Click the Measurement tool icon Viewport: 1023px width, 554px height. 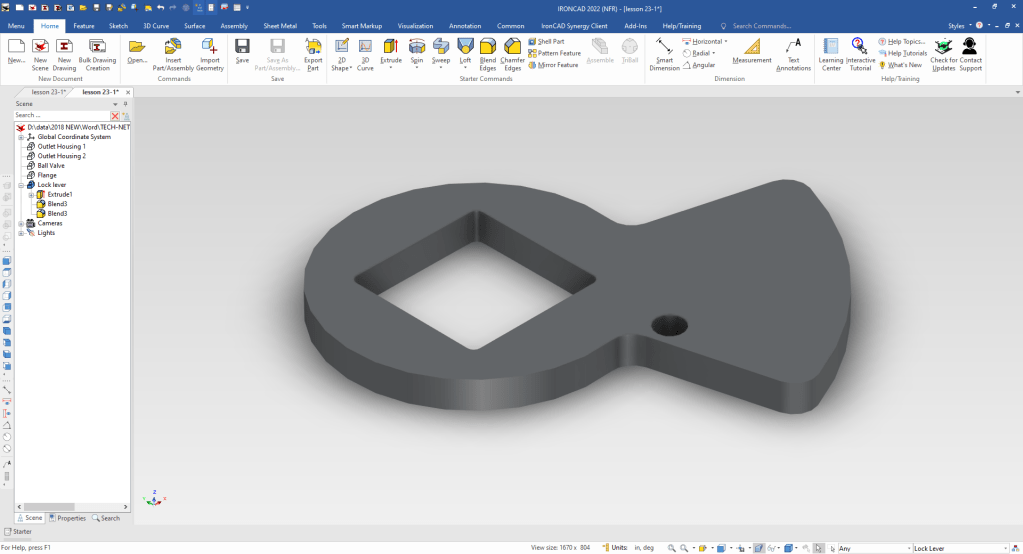pyautogui.click(x=752, y=46)
